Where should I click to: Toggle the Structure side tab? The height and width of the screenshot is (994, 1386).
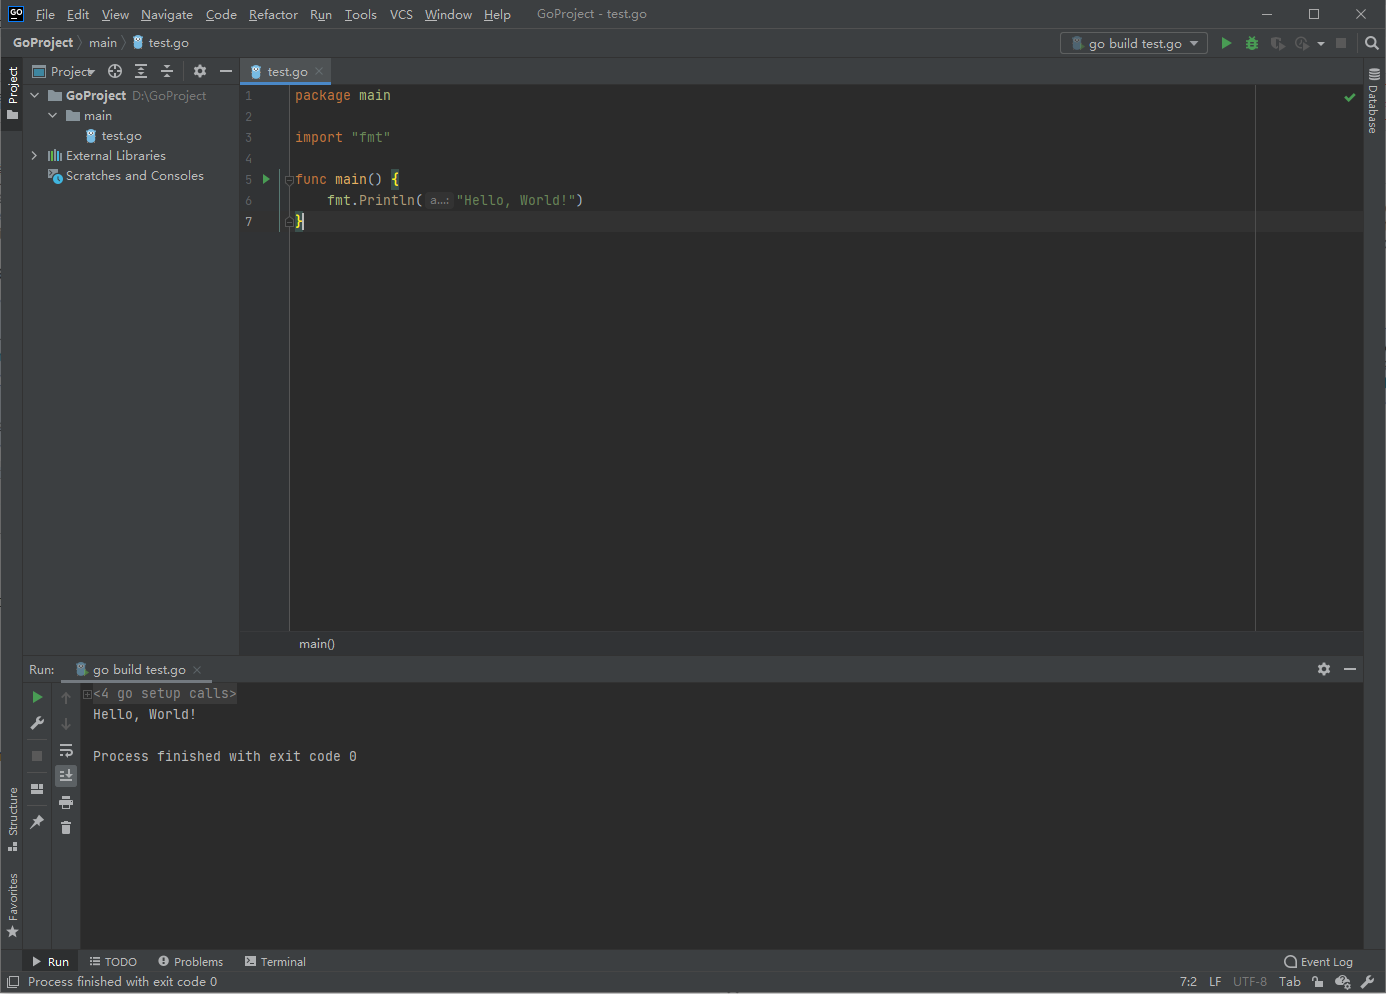pyautogui.click(x=12, y=819)
